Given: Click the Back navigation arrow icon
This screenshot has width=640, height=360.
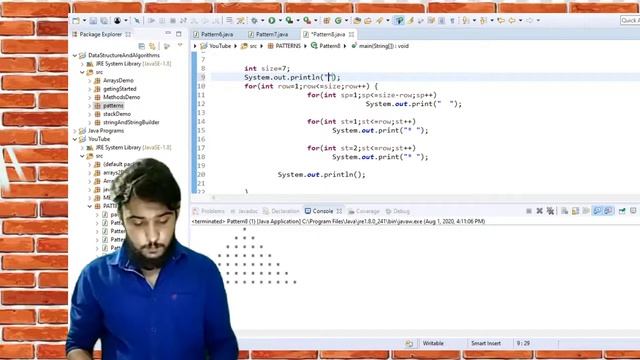Looking at the screenshot, I should [x=512, y=20].
